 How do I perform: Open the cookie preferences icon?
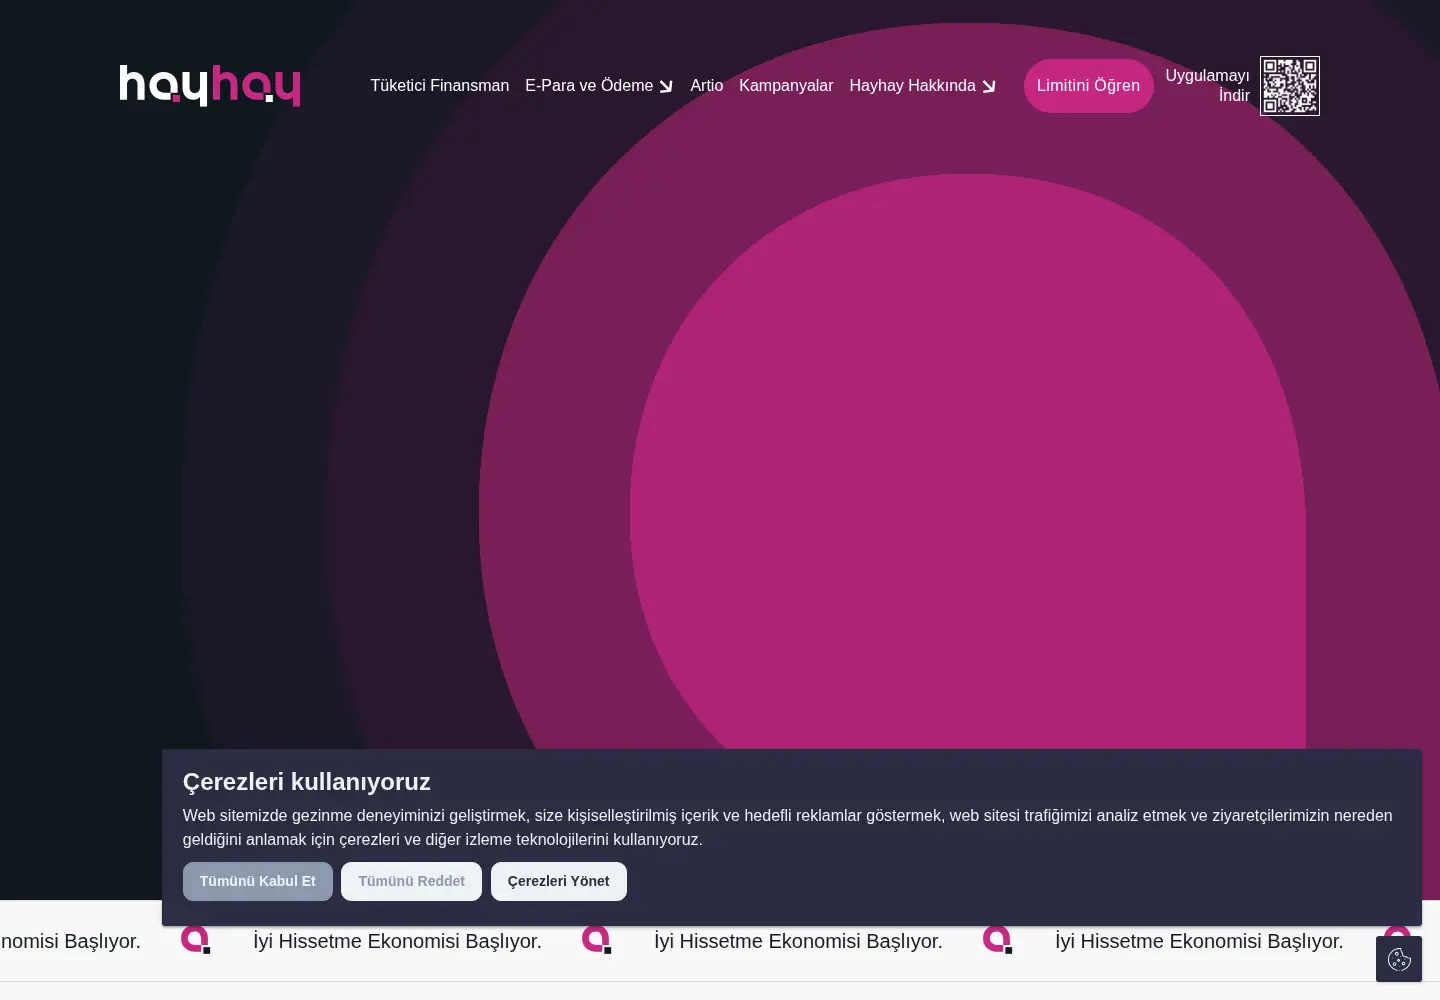pyautogui.click(x=1399, y=959)
